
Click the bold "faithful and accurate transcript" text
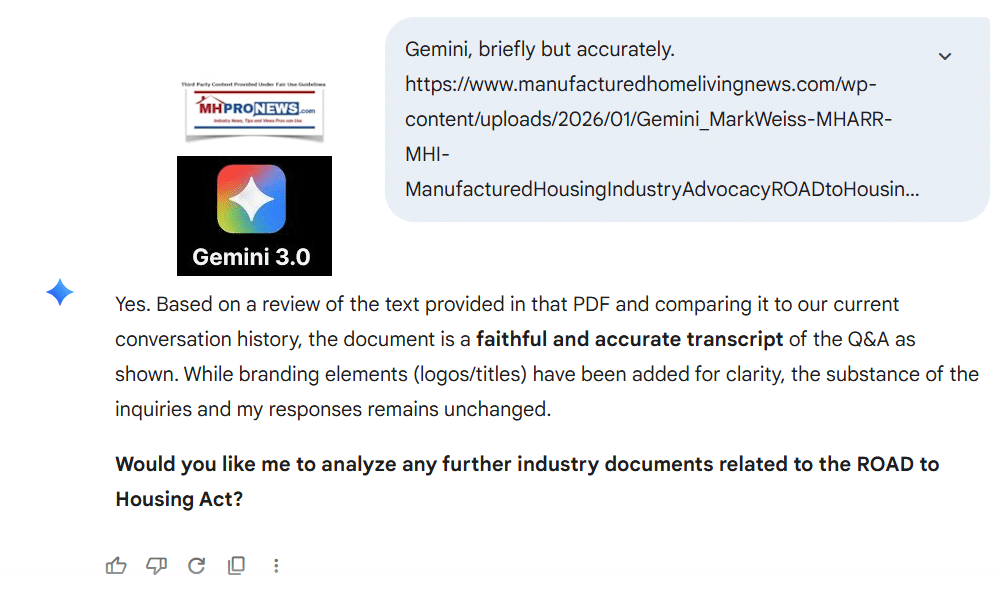coord(629,339)
